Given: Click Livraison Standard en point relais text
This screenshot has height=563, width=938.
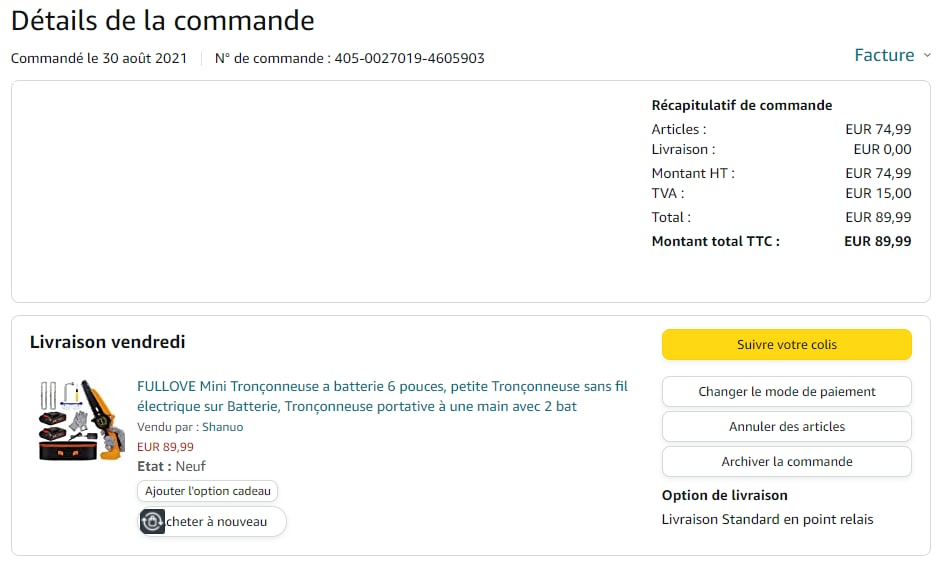Looking at the screenshot, I should point(767,519).
